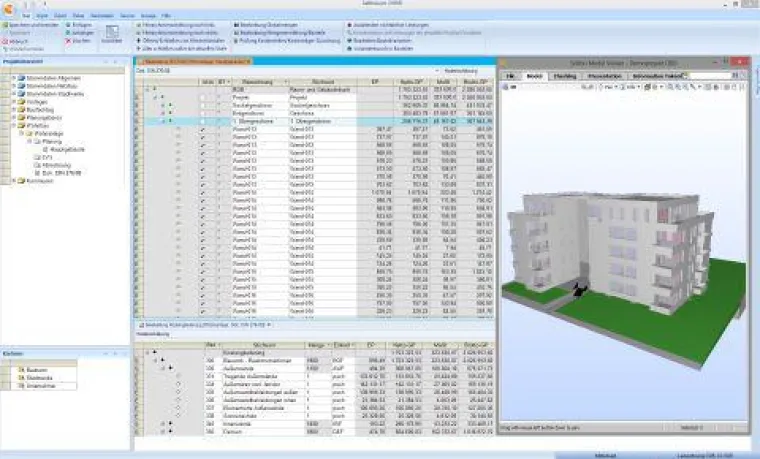Click the red Abbruch icon
The height and width of the screenshot is (459, 760).
click(x=6, y=41)
